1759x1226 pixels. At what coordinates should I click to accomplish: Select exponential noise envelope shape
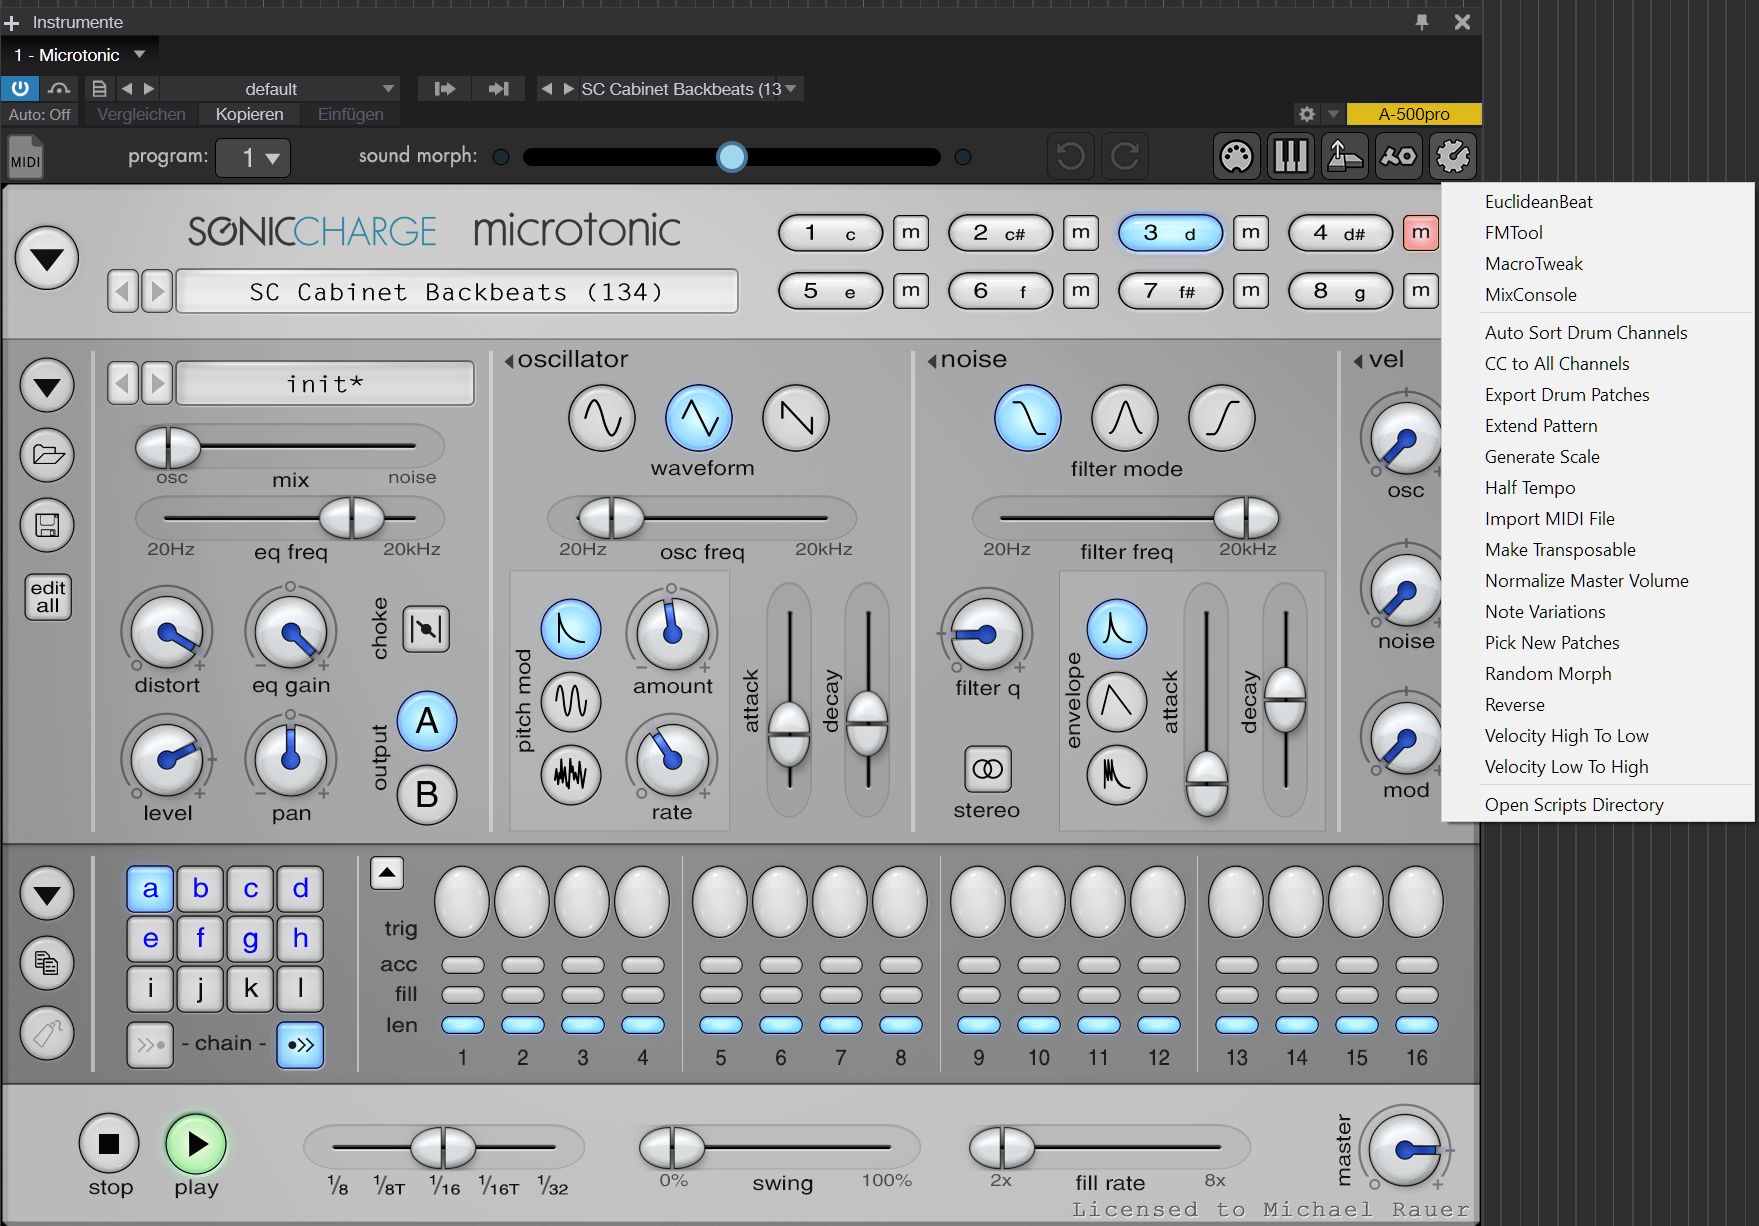pyautogui.click(x=1117, y=629)
